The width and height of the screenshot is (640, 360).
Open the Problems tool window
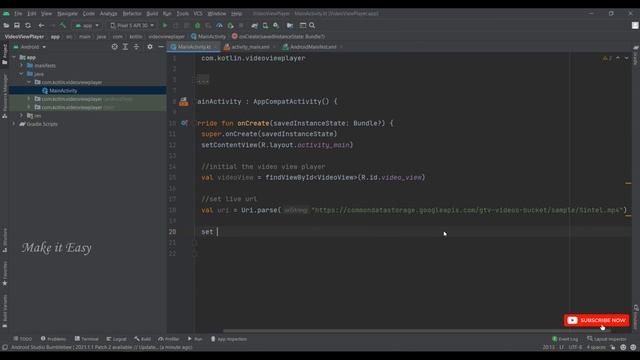(x=53, y=339)
